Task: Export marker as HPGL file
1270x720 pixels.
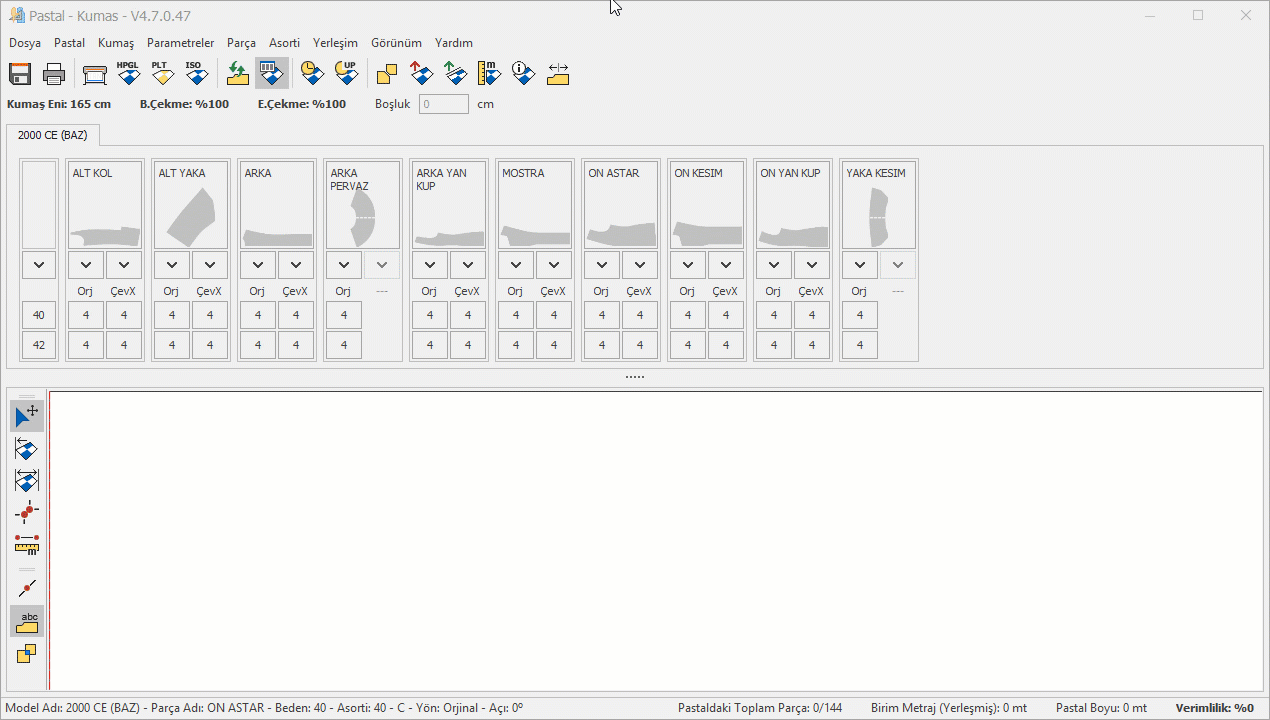Action: tap(128, 73)
